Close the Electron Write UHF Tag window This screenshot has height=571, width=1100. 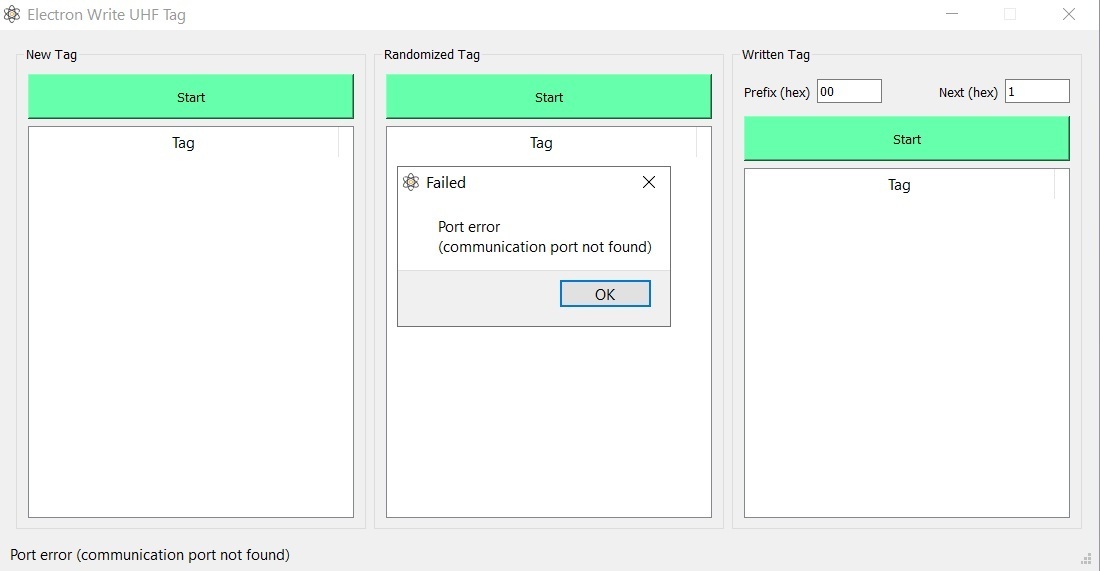click(1069, 14)
